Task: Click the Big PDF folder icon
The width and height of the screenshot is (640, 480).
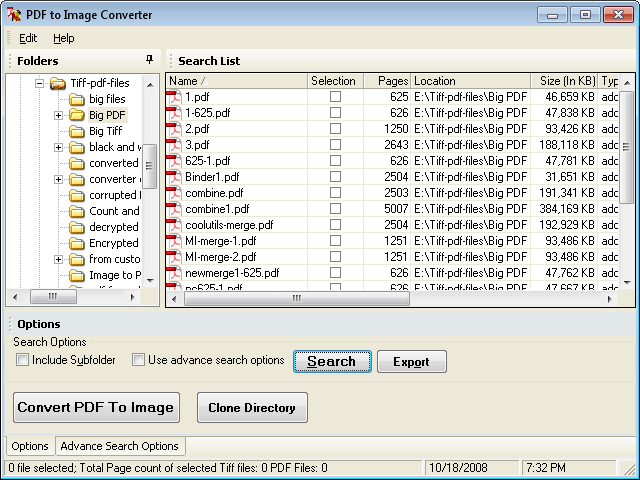Action: pyautogui.click(x=76, y=115)
